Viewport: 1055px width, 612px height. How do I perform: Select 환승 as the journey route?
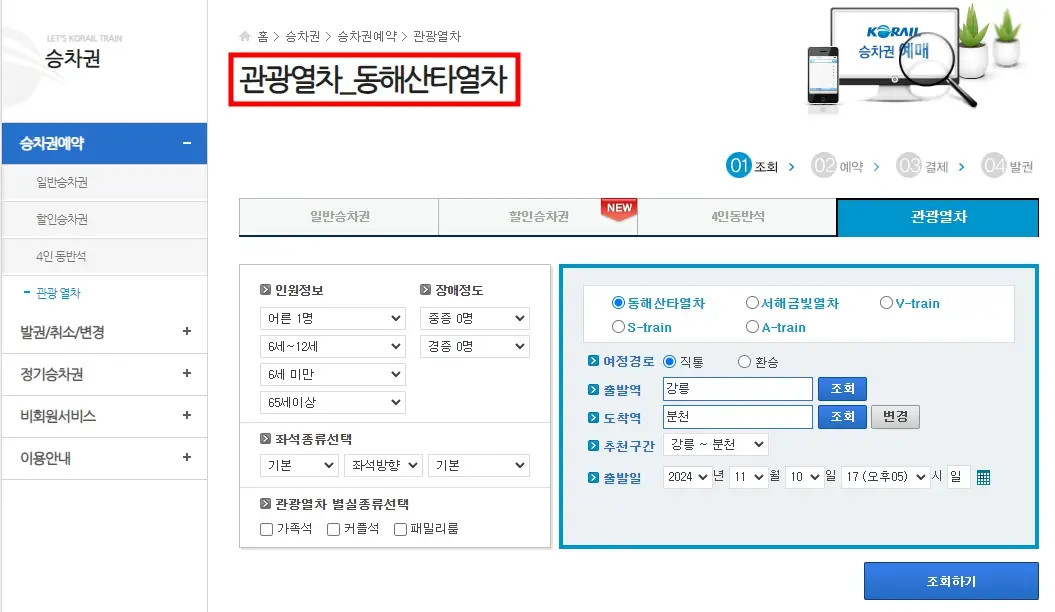(x=744, y=362)
